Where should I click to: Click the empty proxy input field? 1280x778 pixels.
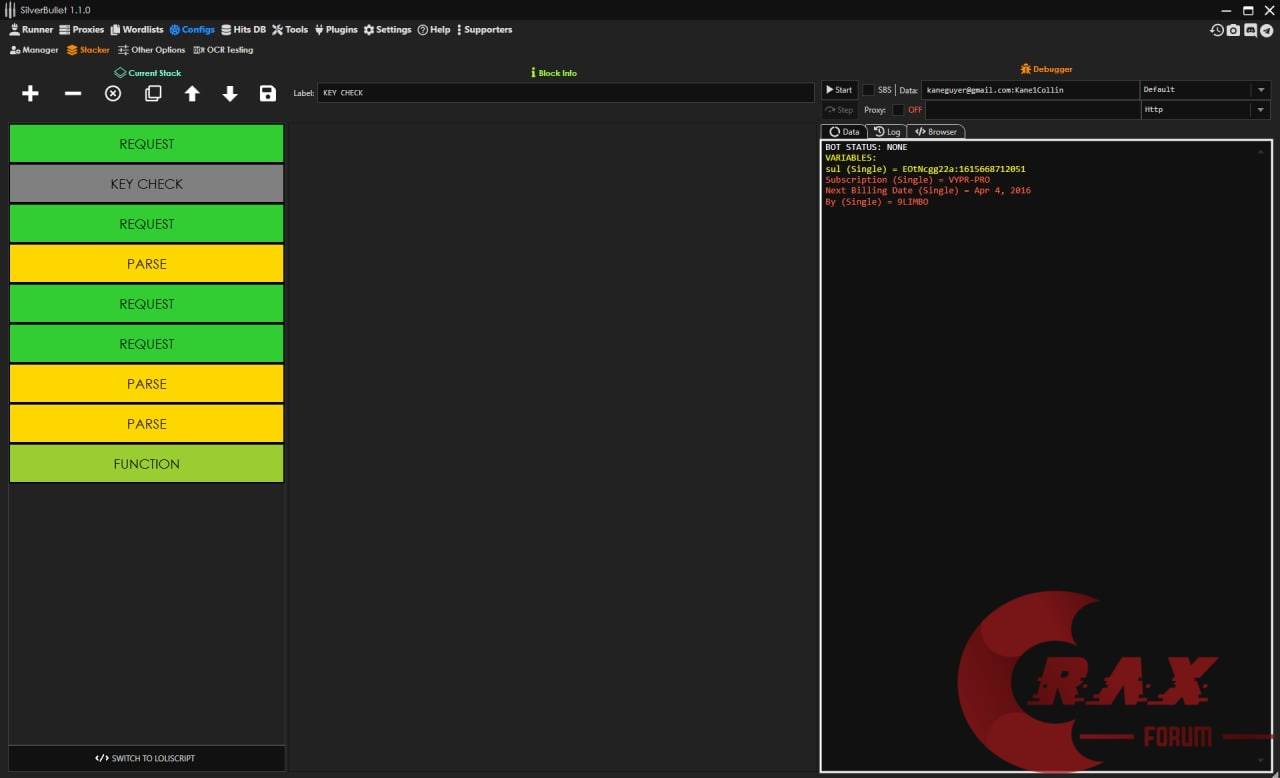click(x=1033, y=110)
